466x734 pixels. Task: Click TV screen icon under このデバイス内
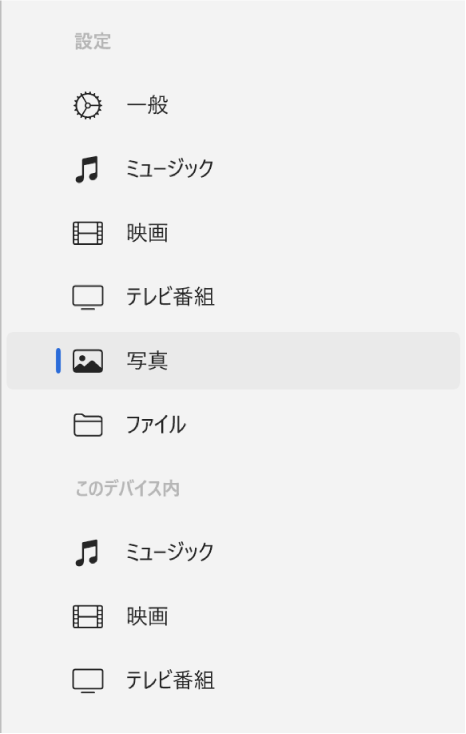pos(88,680)
